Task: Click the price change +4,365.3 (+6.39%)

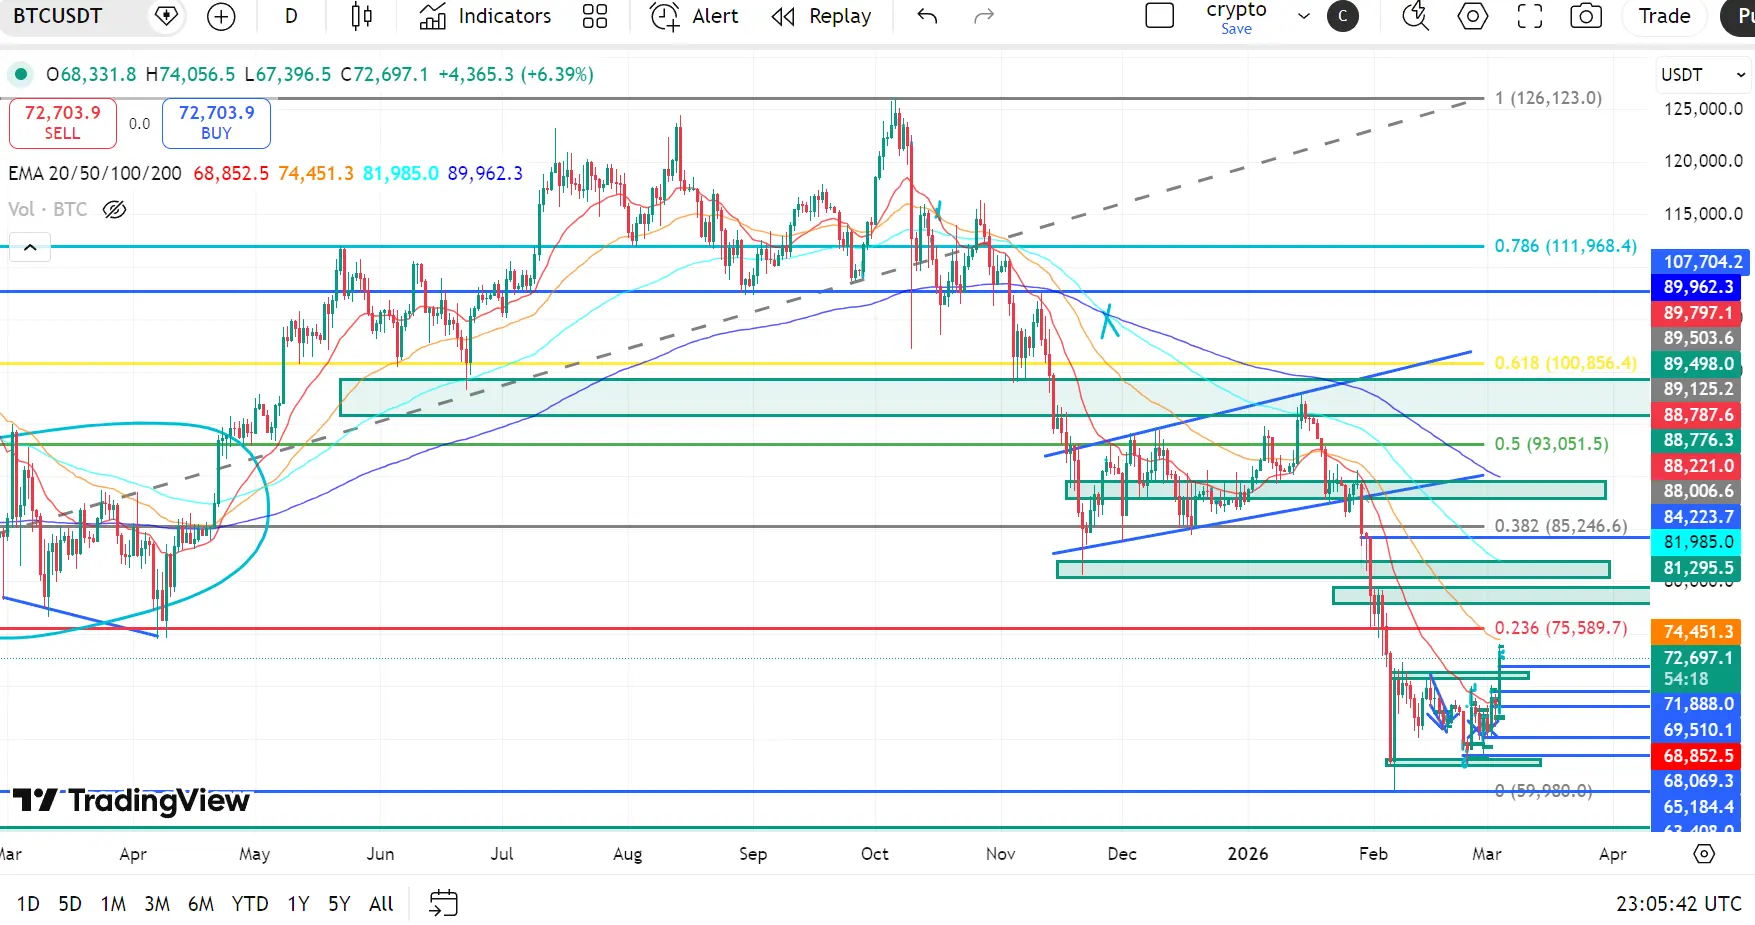Action: click(516, 74)
